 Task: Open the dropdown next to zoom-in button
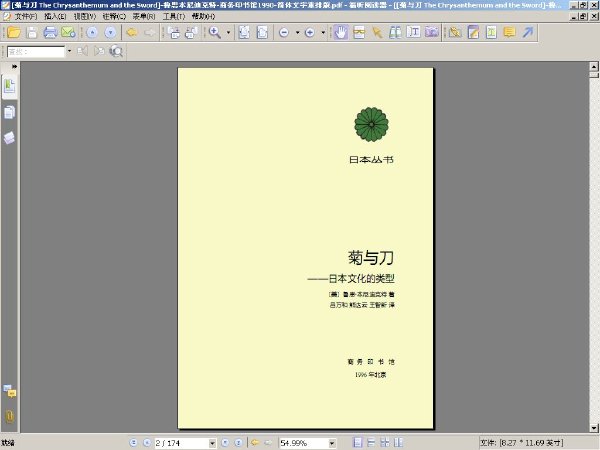(x=323, y=33)
